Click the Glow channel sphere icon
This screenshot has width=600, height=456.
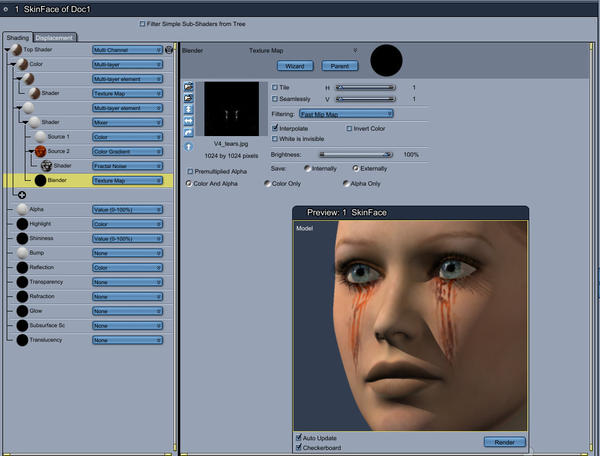coord(22,311)
